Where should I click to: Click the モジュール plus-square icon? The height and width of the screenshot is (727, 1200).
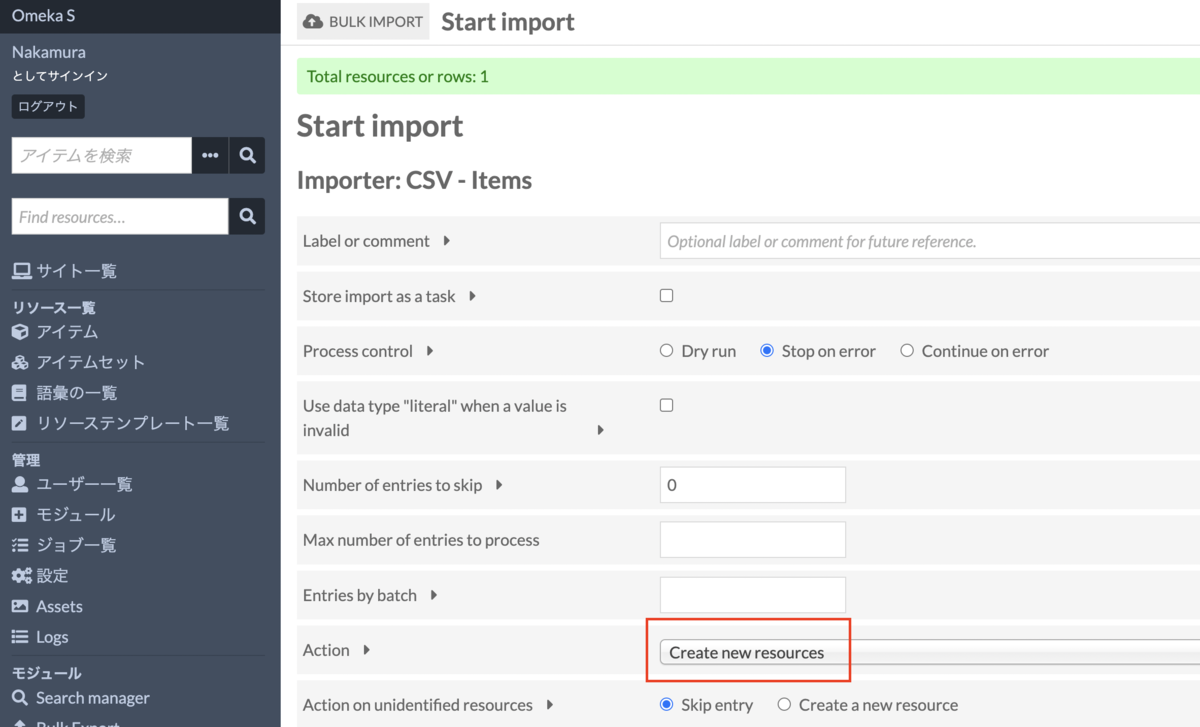coord(20,515)
